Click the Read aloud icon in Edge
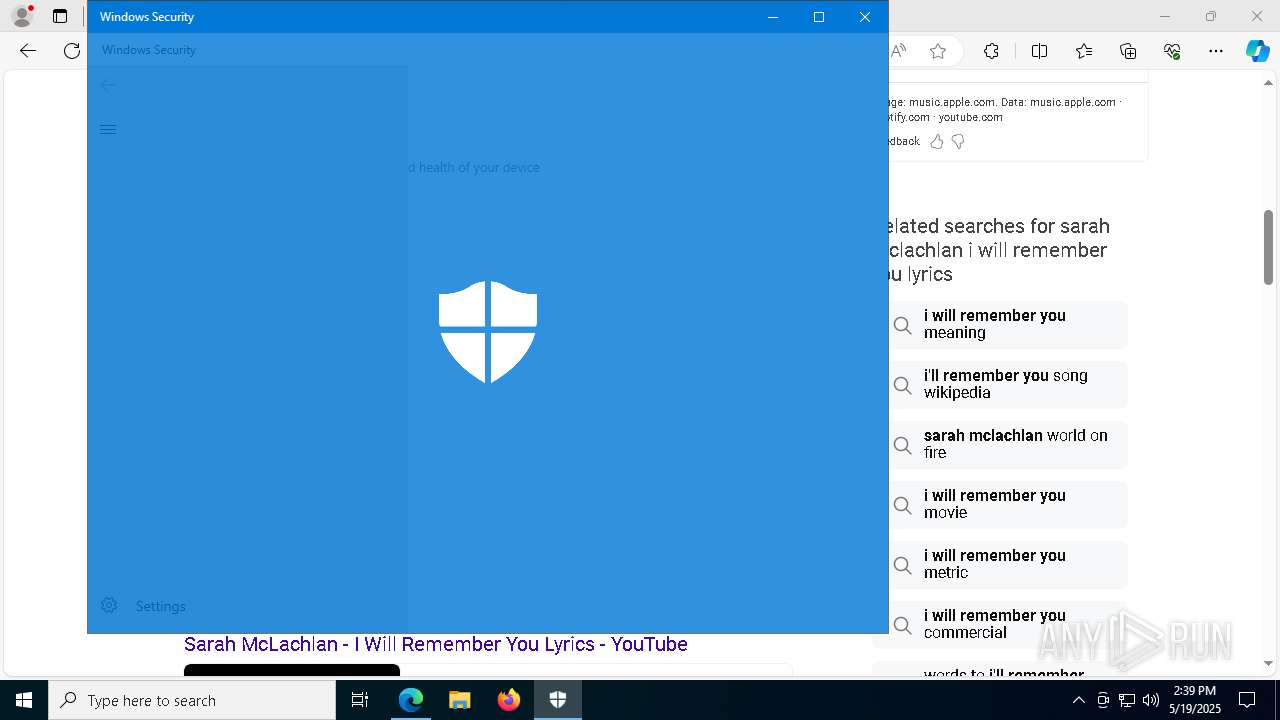 [x=899, y=51]
